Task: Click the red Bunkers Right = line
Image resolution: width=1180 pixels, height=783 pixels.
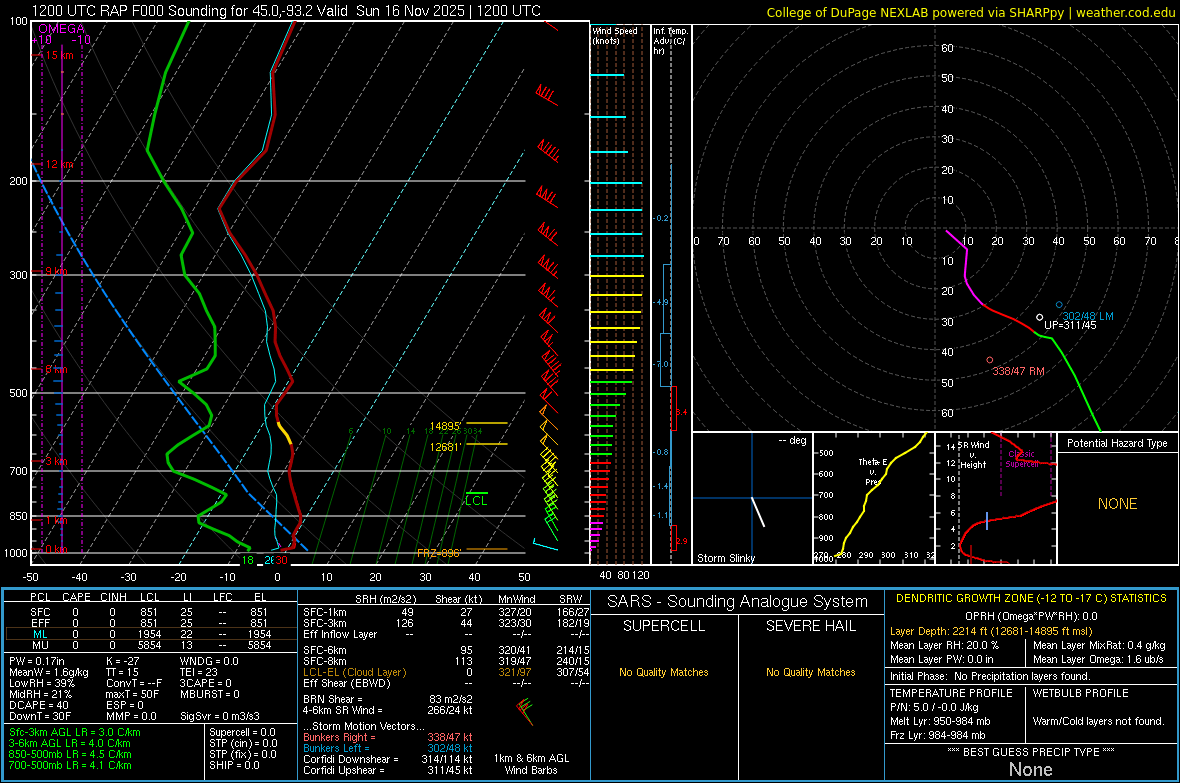Action: pos(388,738)
